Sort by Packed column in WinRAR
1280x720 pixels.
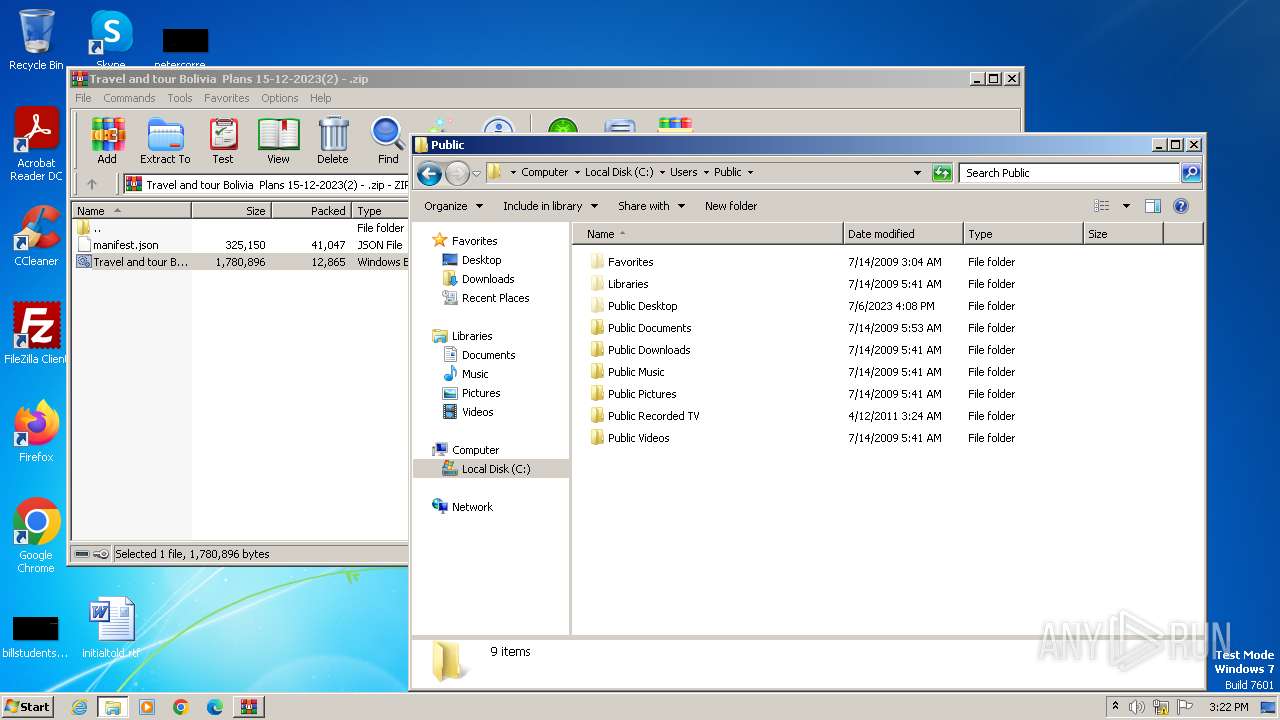point(311,211)
